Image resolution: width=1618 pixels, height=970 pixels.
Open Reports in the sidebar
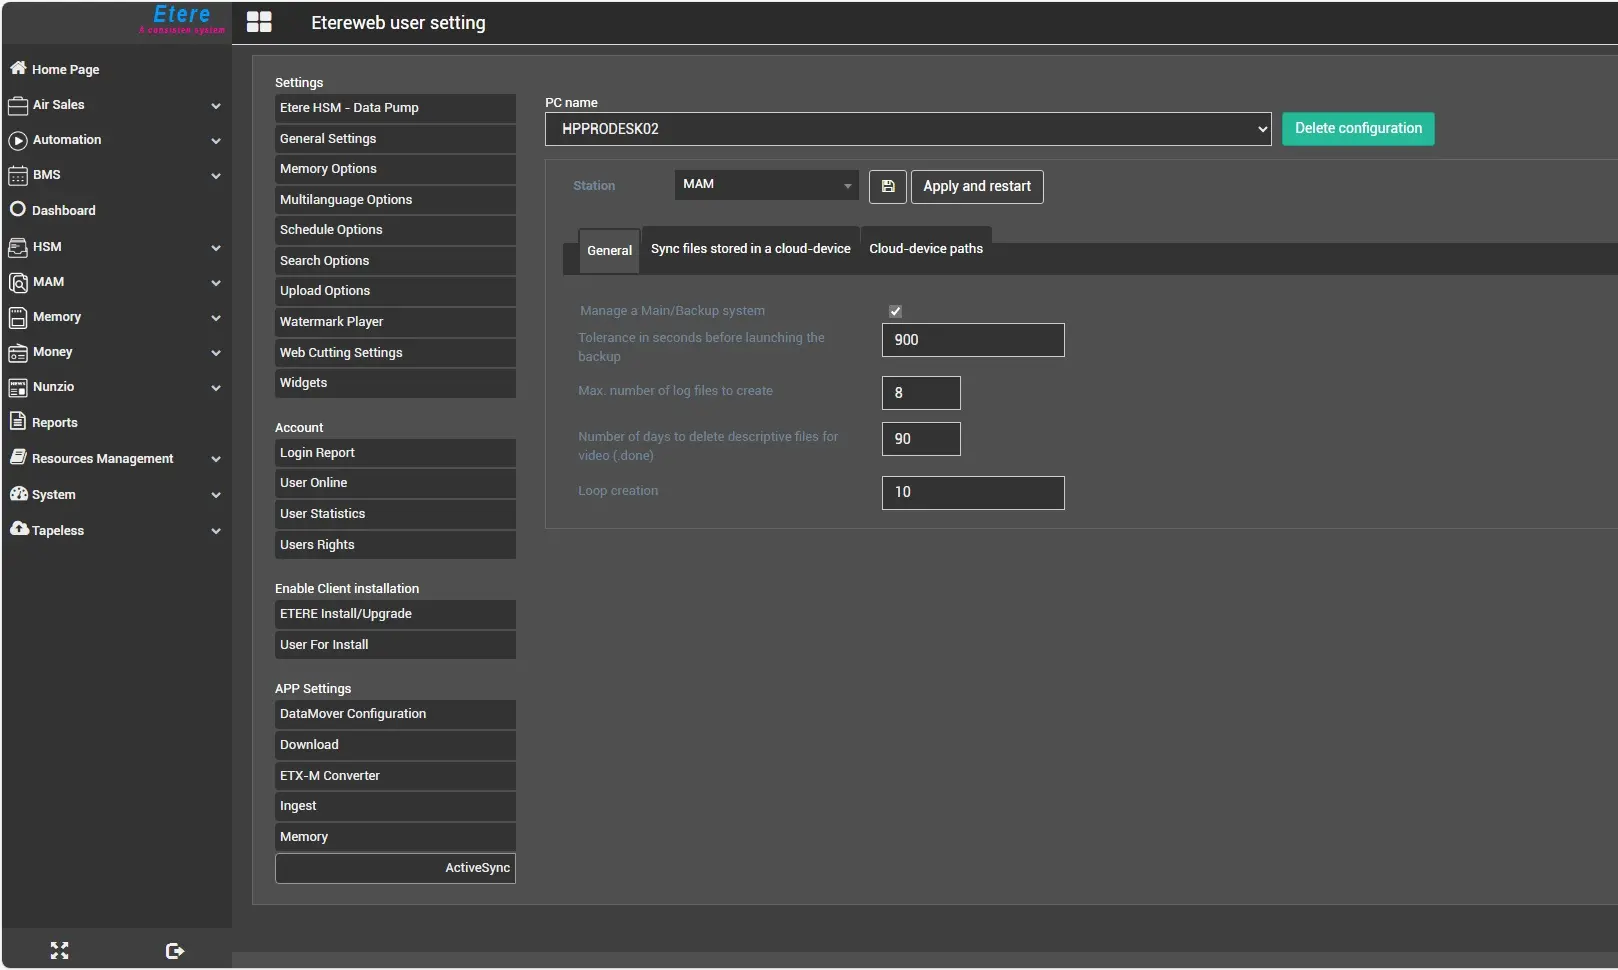point(54,422)
